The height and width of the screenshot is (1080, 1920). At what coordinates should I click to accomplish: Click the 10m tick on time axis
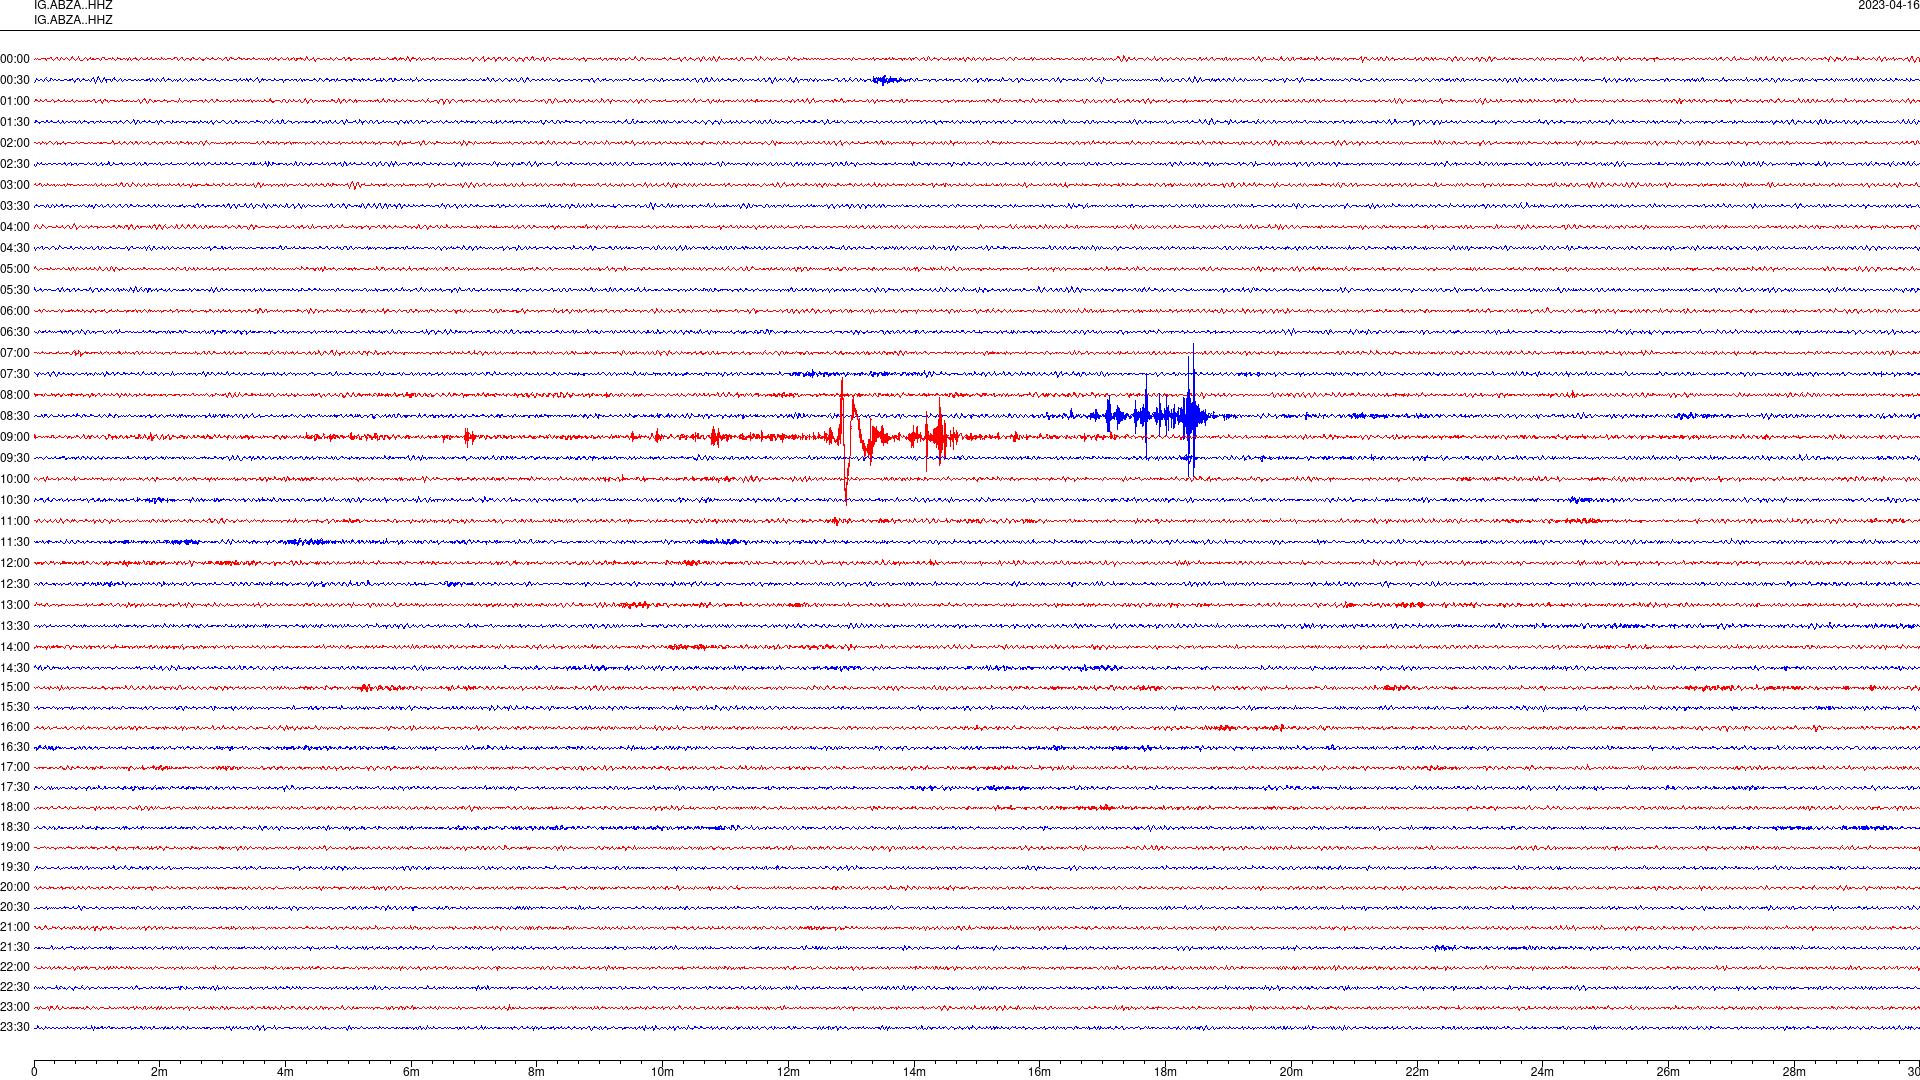pos(662,1071)
